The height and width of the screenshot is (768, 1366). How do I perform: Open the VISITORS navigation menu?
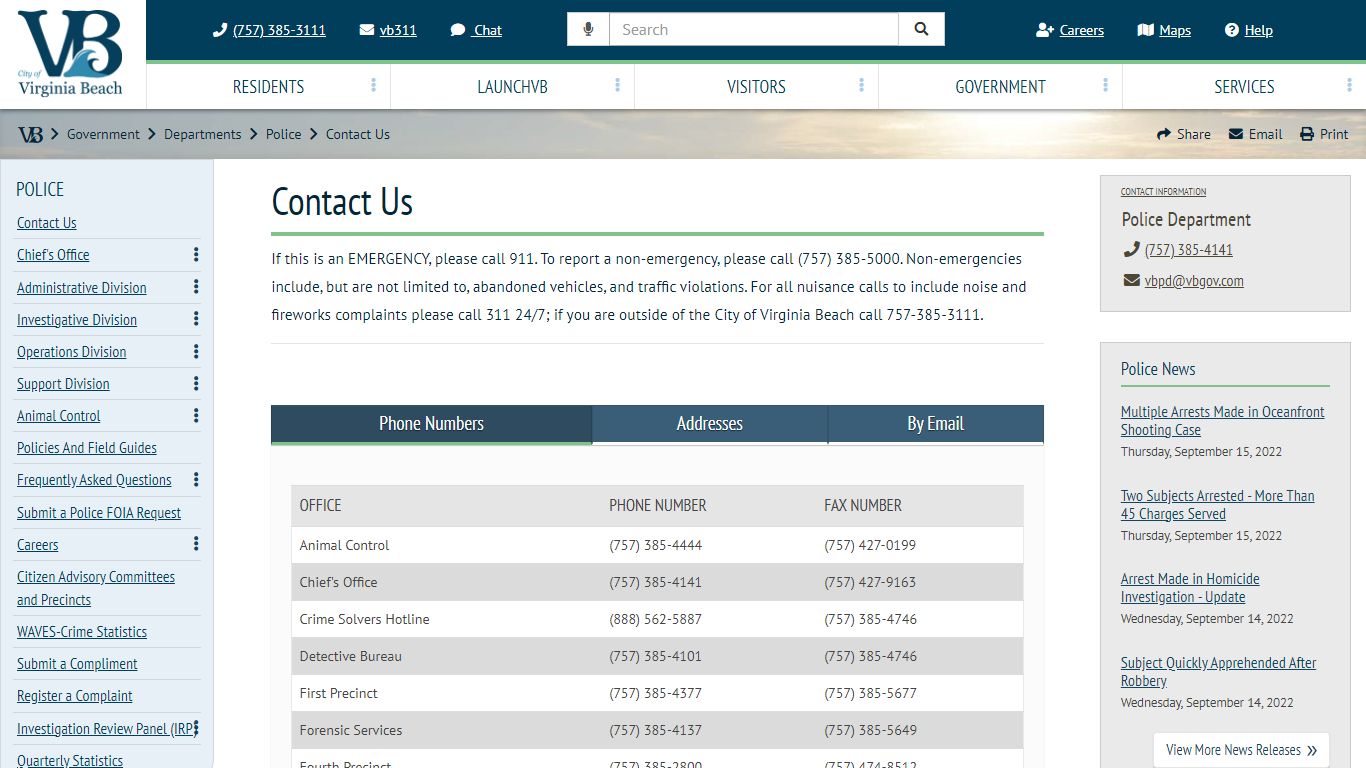[x=756, y=87]
